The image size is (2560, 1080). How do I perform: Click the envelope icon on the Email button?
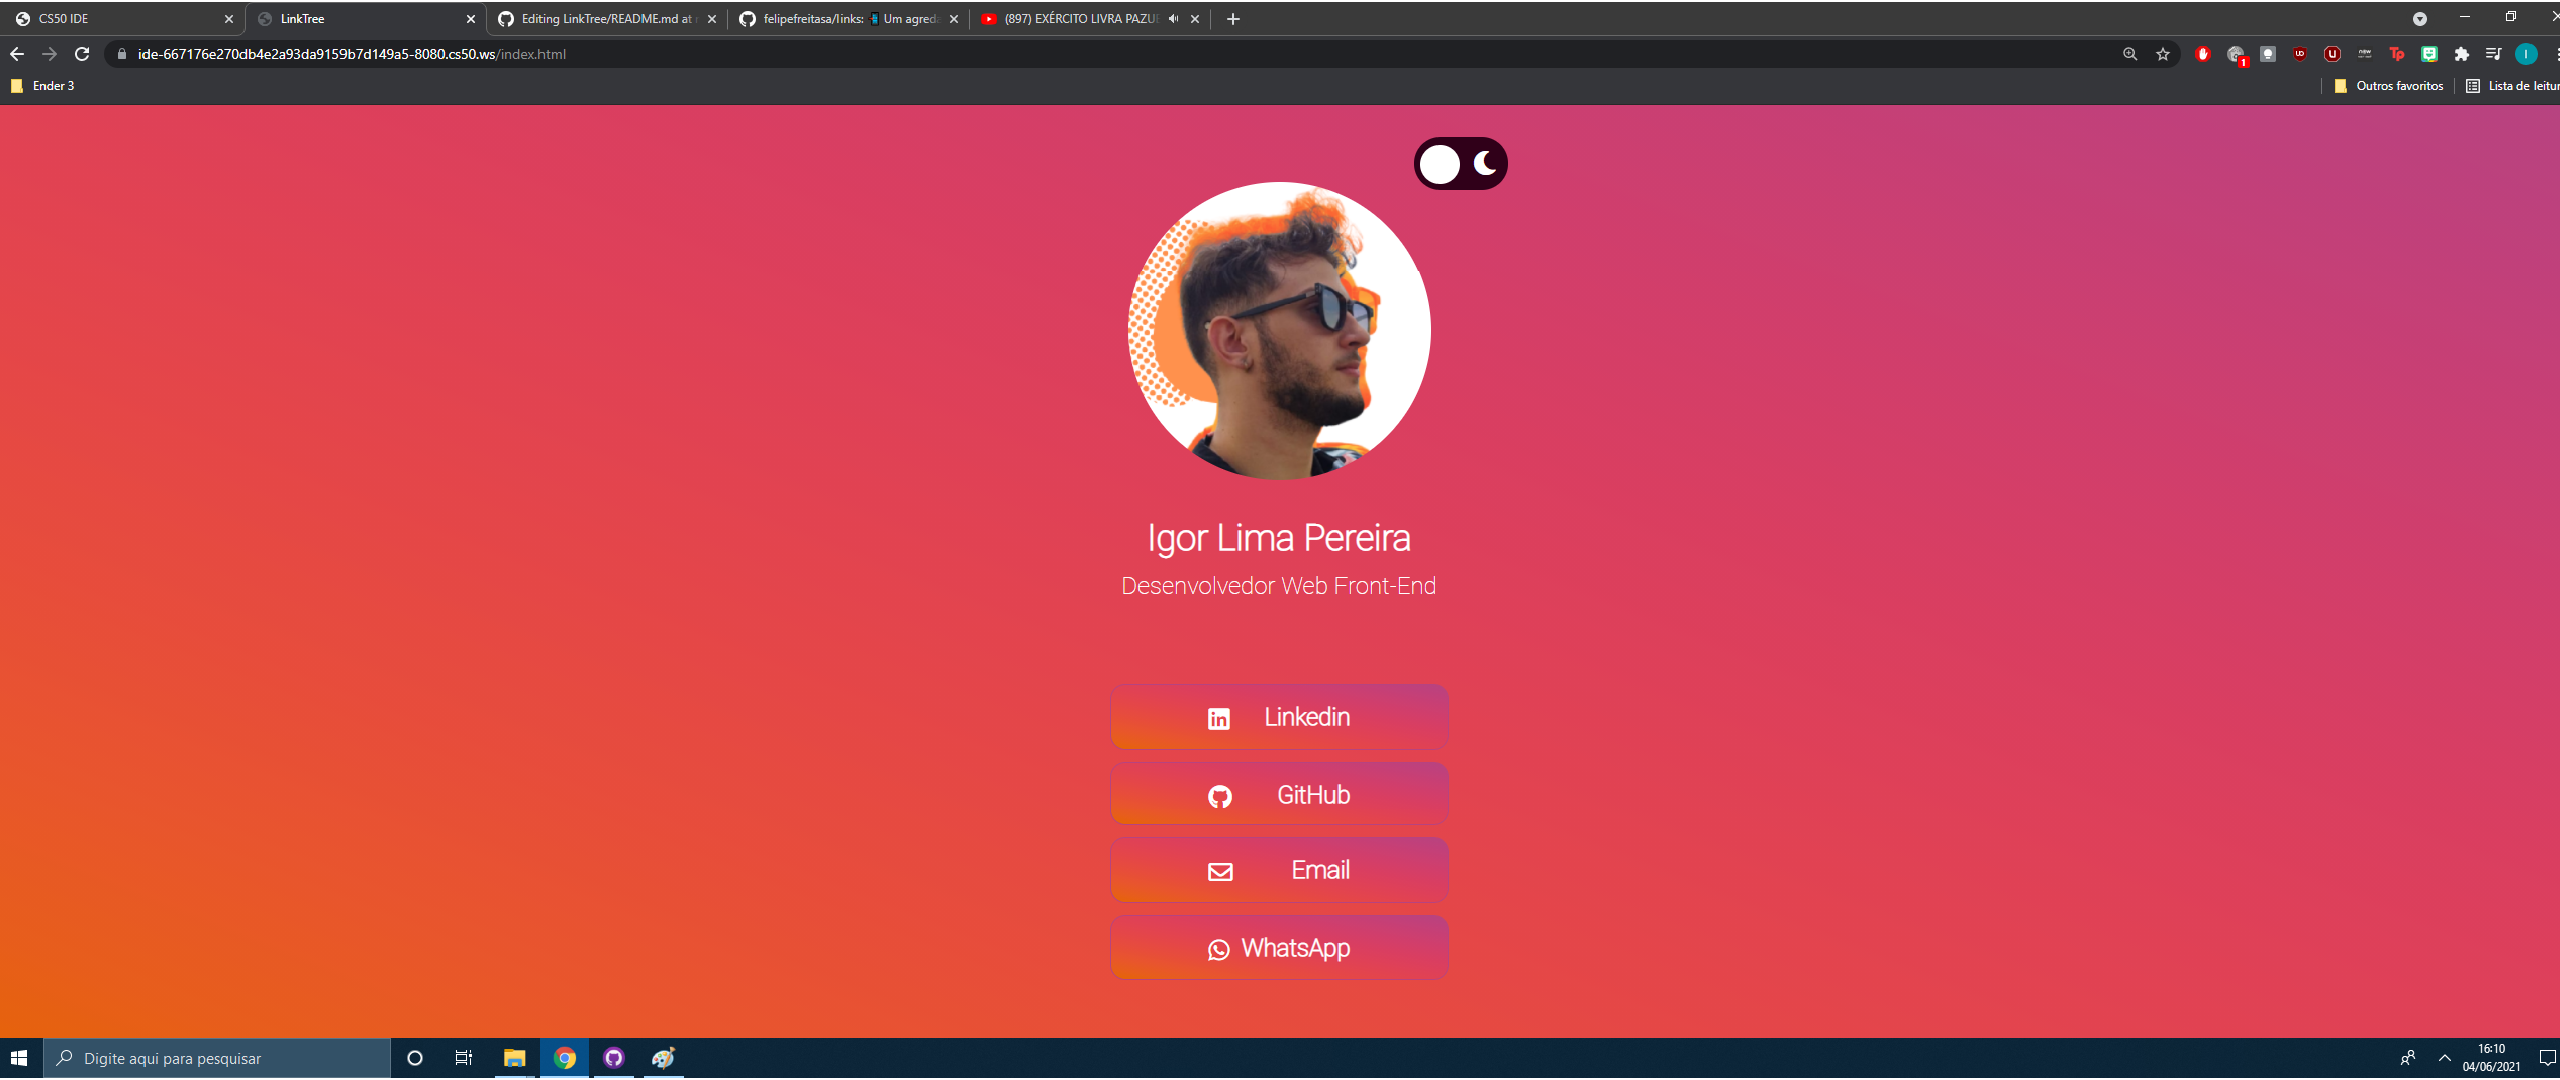tap(1220, 871)
